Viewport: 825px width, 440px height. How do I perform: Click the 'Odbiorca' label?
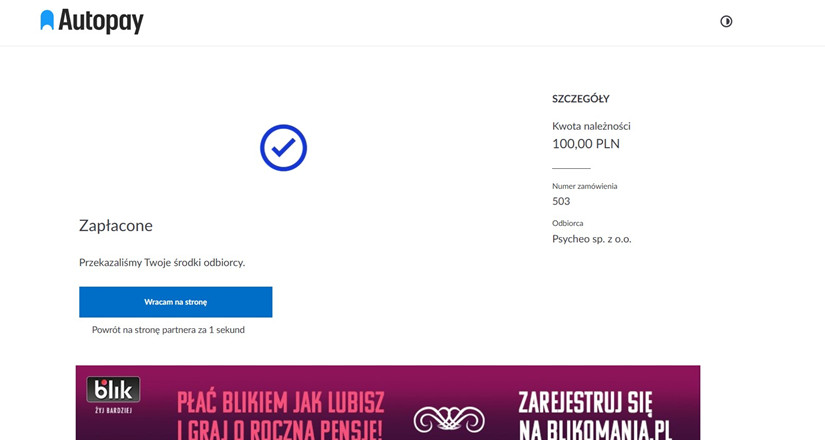[x=567, y=223]
